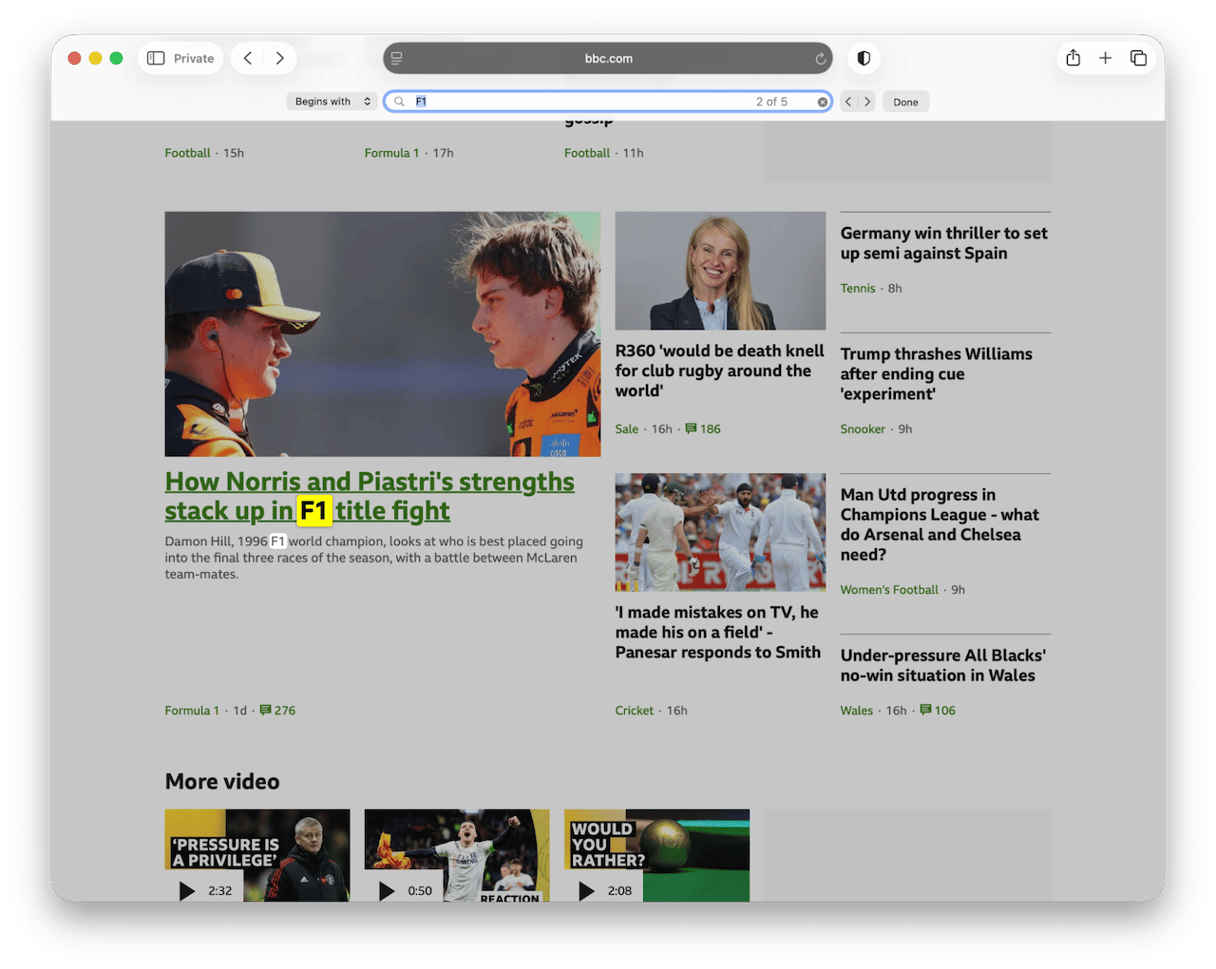Click the Share icon in toolbar

(x=1073, y=58)
